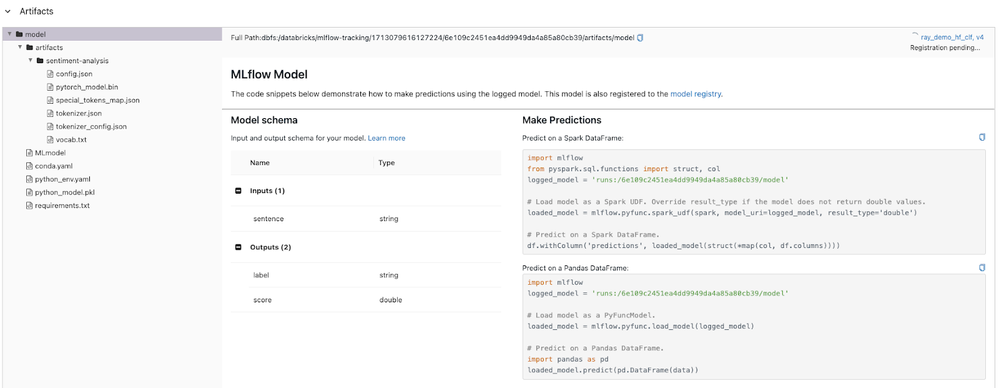Image resolution: width=999 pixels, height=388 pixels.
Task: Collapse the Outputs (2) schema group
Action: pos(238,247)
